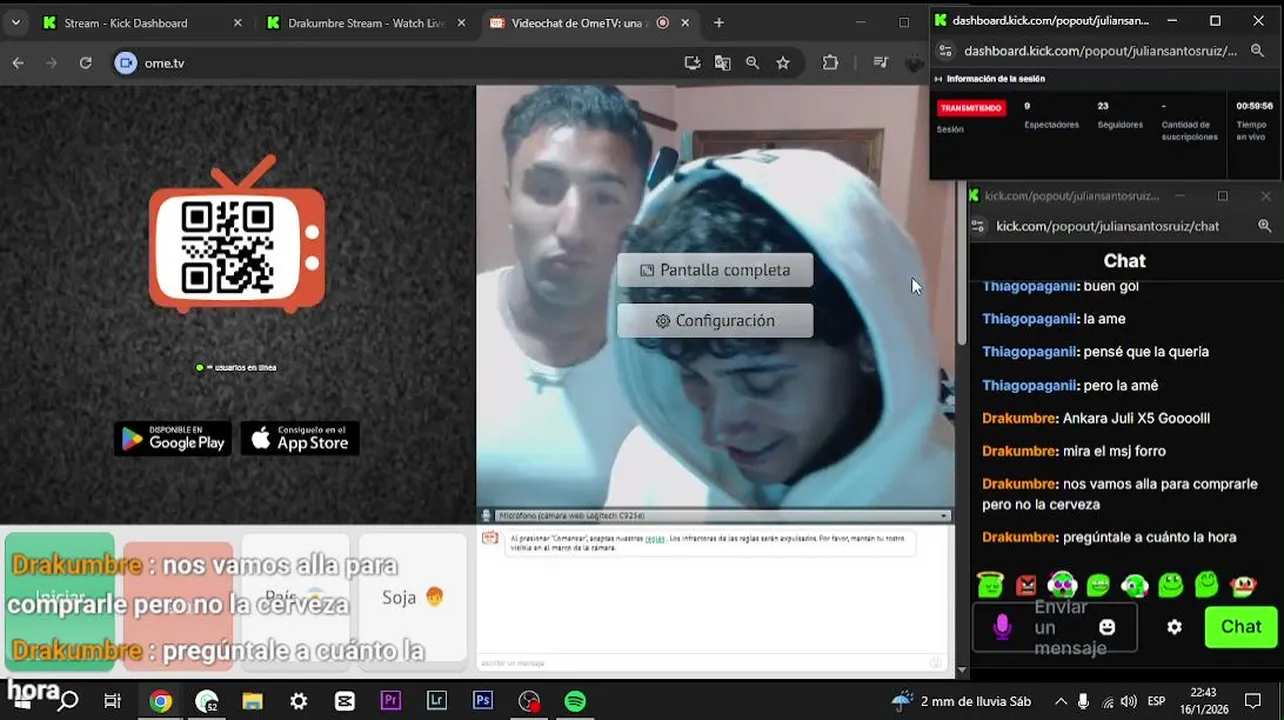Insert the halo green emote
1284x720 pixels.
tap(990, 584)
